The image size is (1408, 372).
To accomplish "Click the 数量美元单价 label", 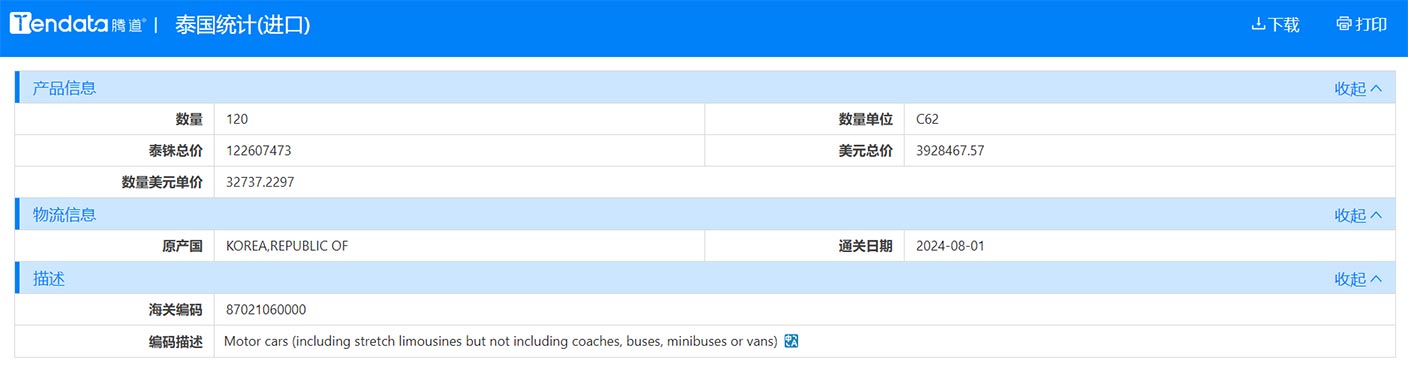I will [x=162, y=183].
